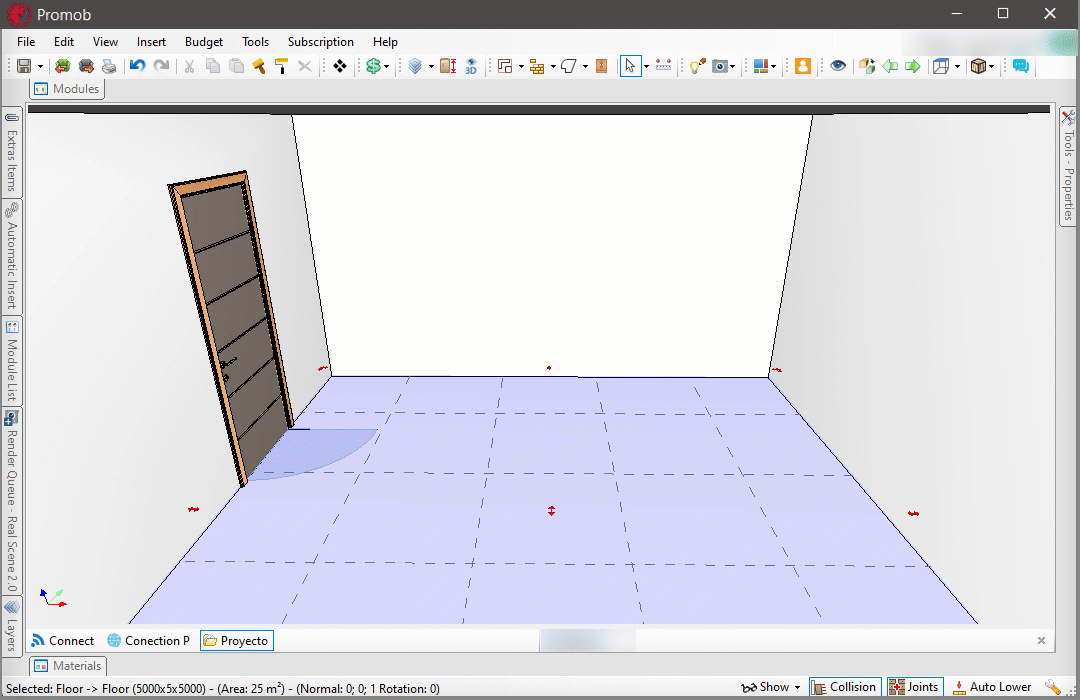
Task: Cut selection with the scissors icon
Action: (189, 66)
